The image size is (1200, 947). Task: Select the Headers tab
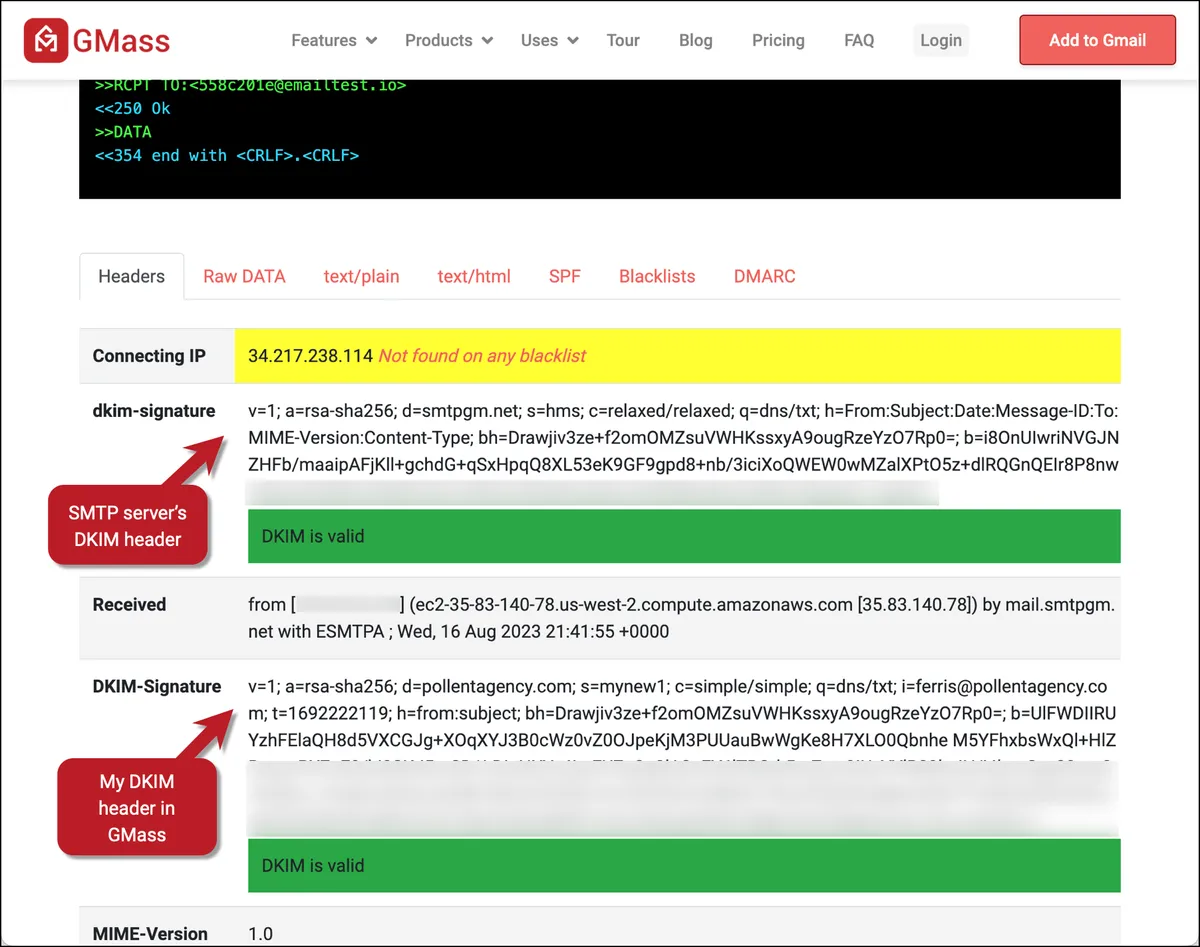point(131,276)
